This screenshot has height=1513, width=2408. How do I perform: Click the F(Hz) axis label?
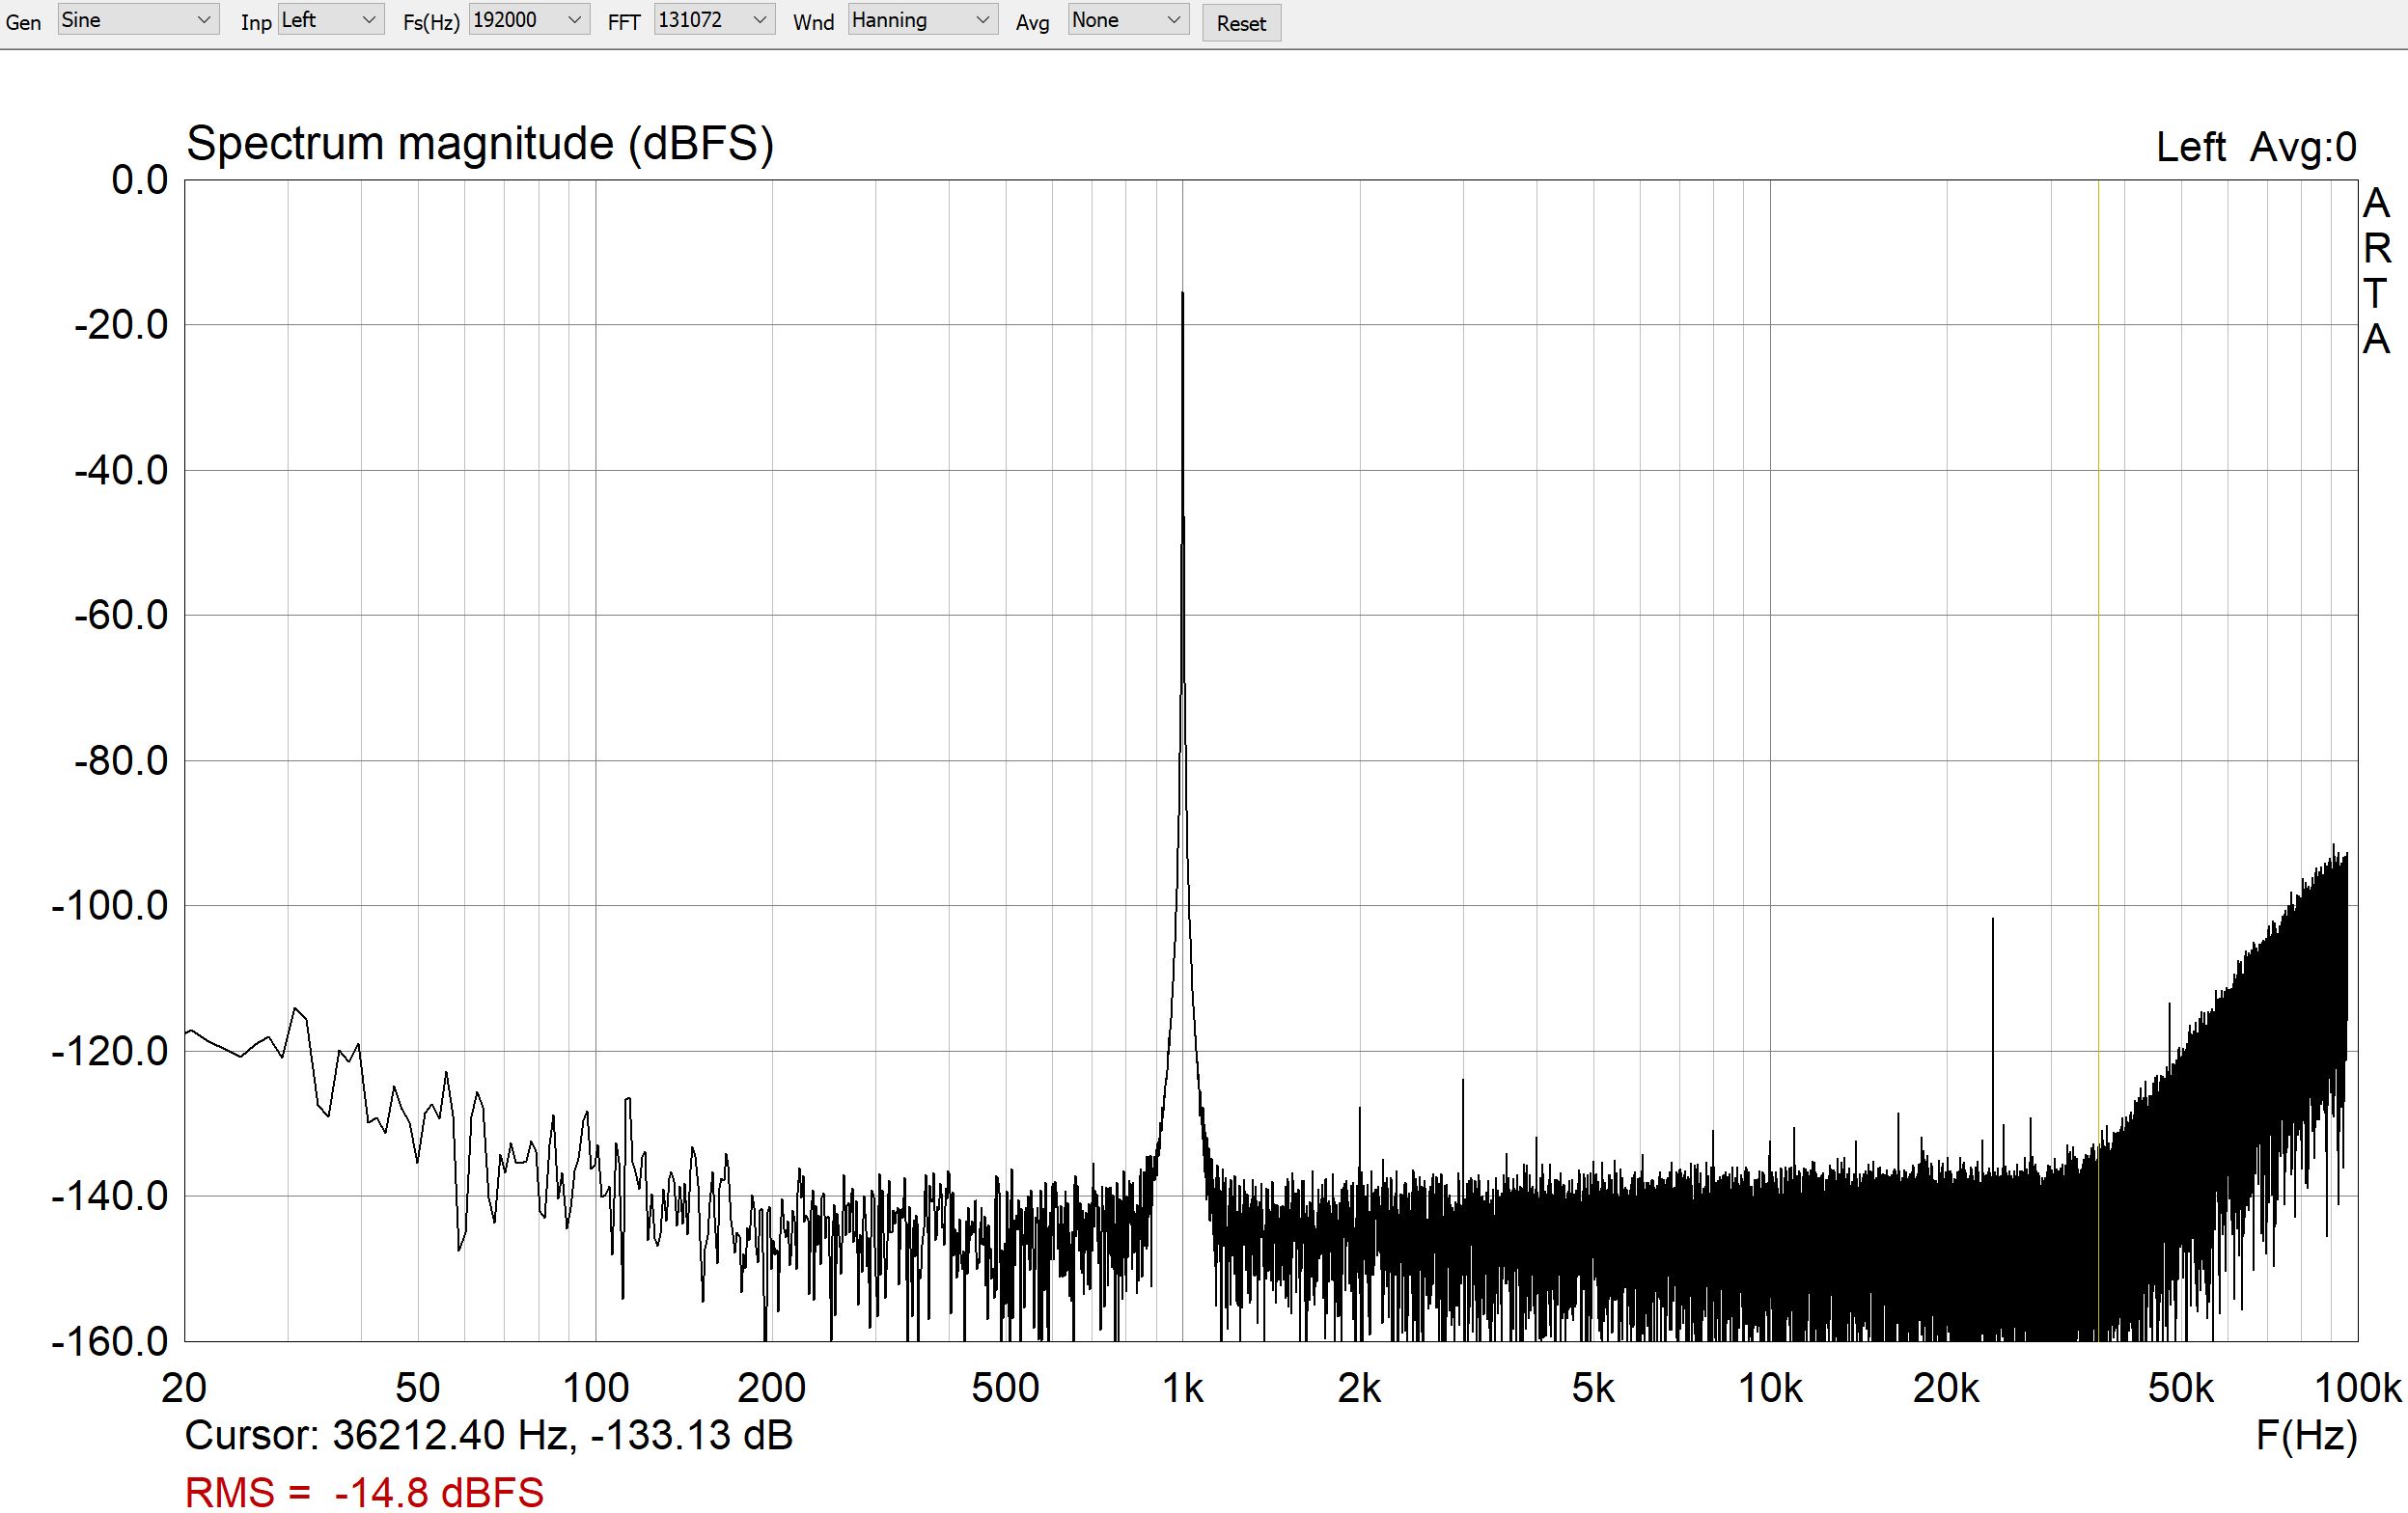[2307, 1435]
